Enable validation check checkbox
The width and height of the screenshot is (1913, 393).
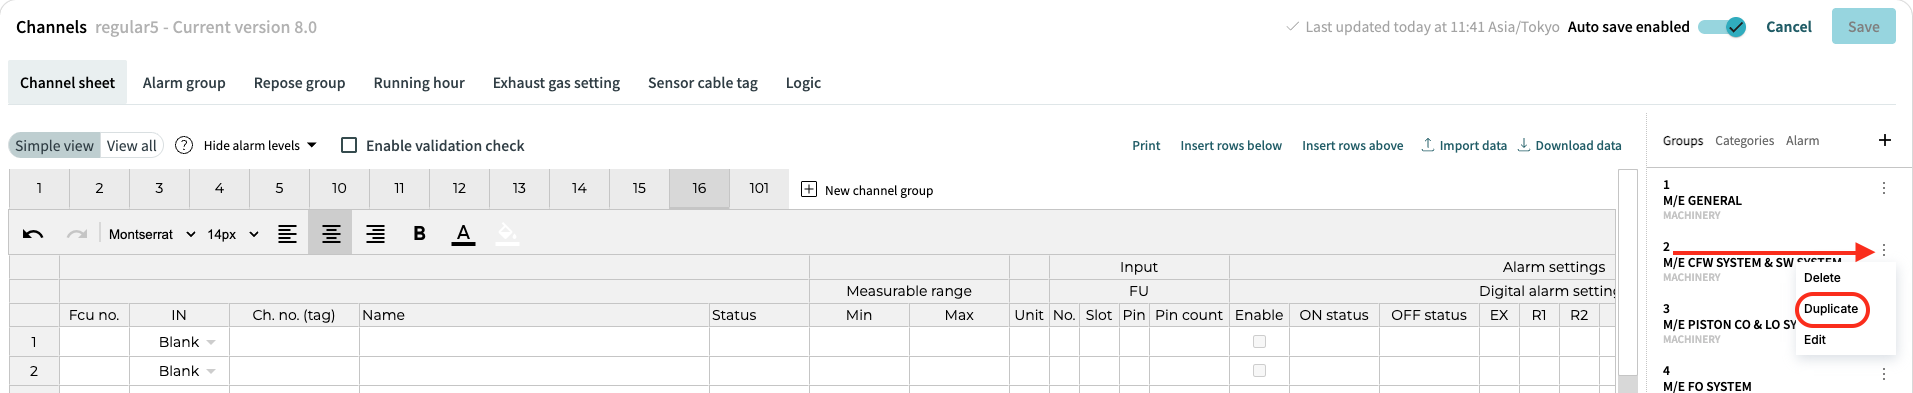(x=349, y=145)
